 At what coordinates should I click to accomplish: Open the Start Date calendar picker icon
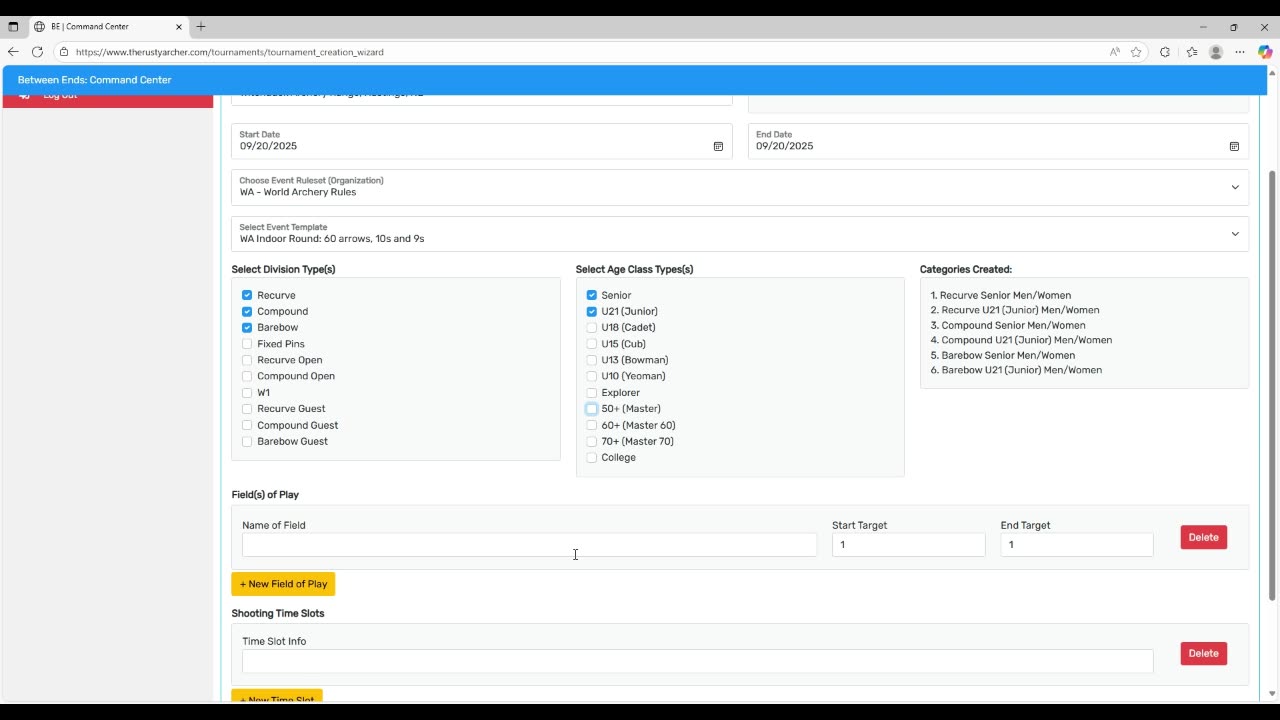(x=718, y=146)
